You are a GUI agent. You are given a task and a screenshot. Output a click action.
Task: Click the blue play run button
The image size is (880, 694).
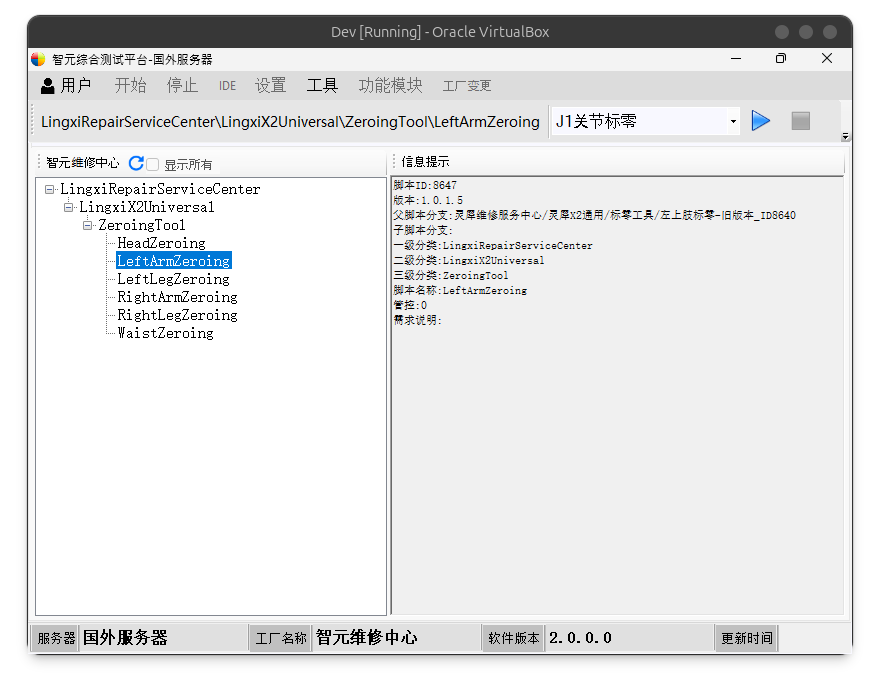point(760,121)
